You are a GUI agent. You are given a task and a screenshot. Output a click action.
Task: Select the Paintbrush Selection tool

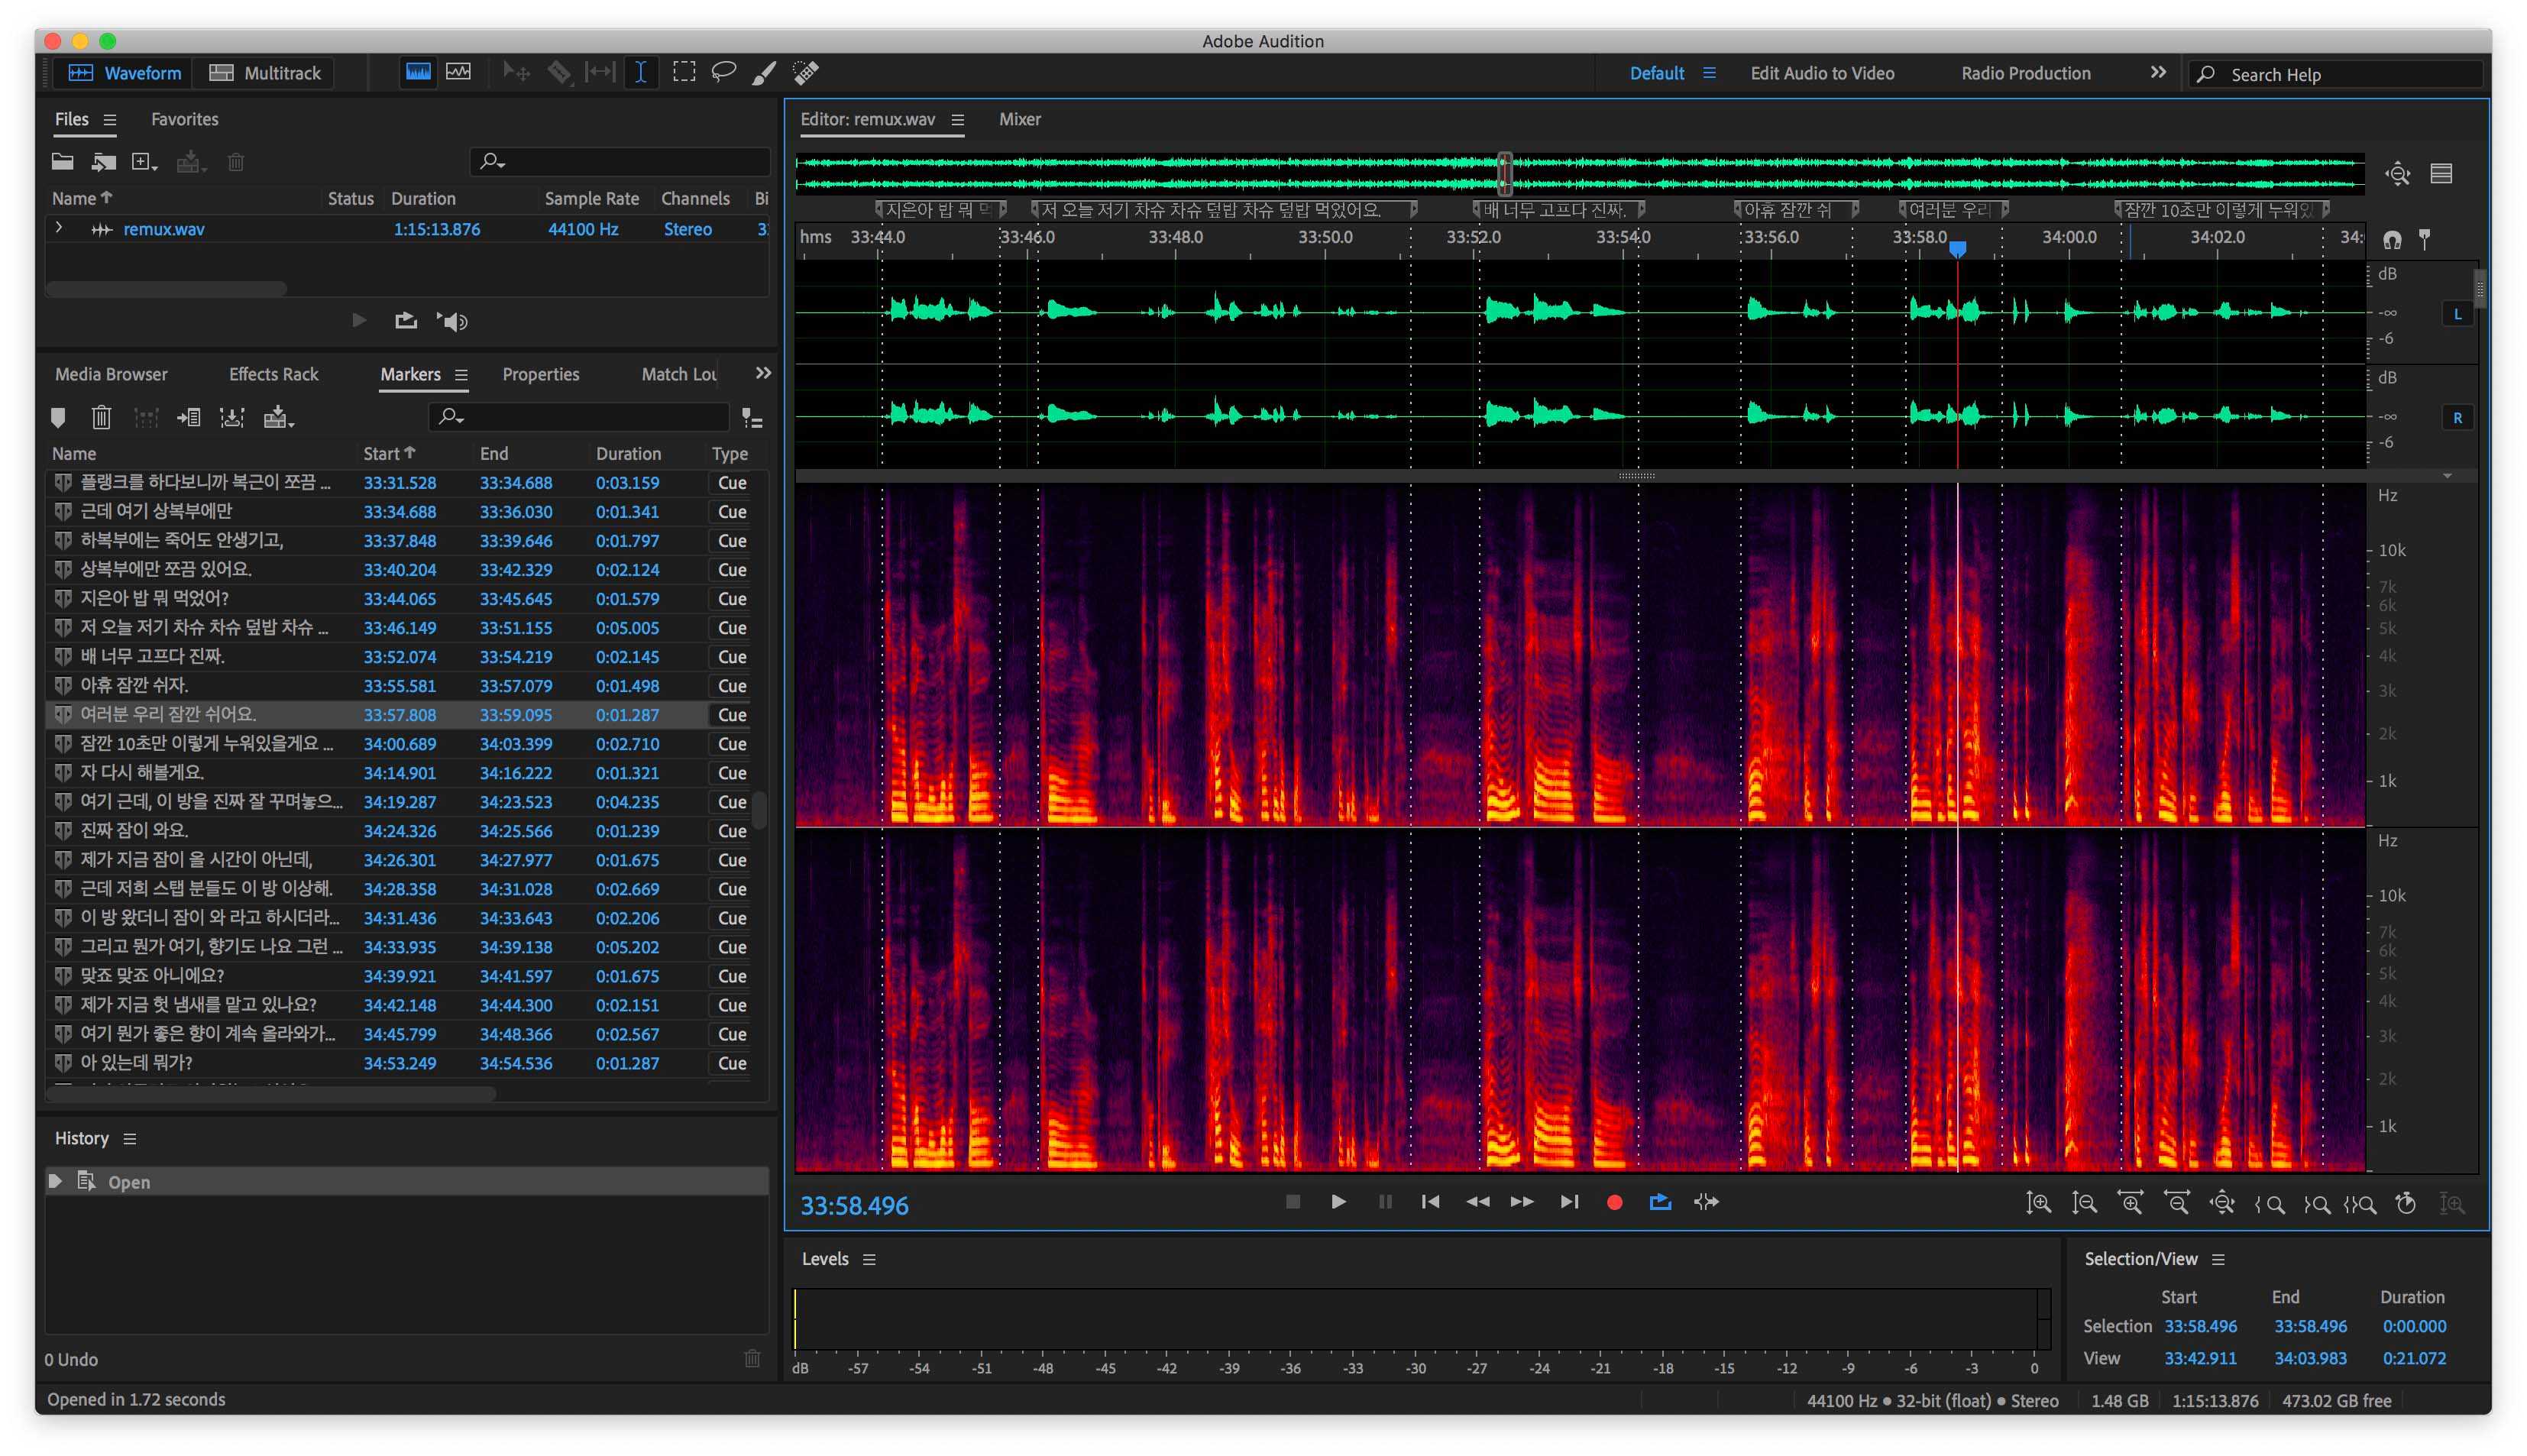[764, 72]
